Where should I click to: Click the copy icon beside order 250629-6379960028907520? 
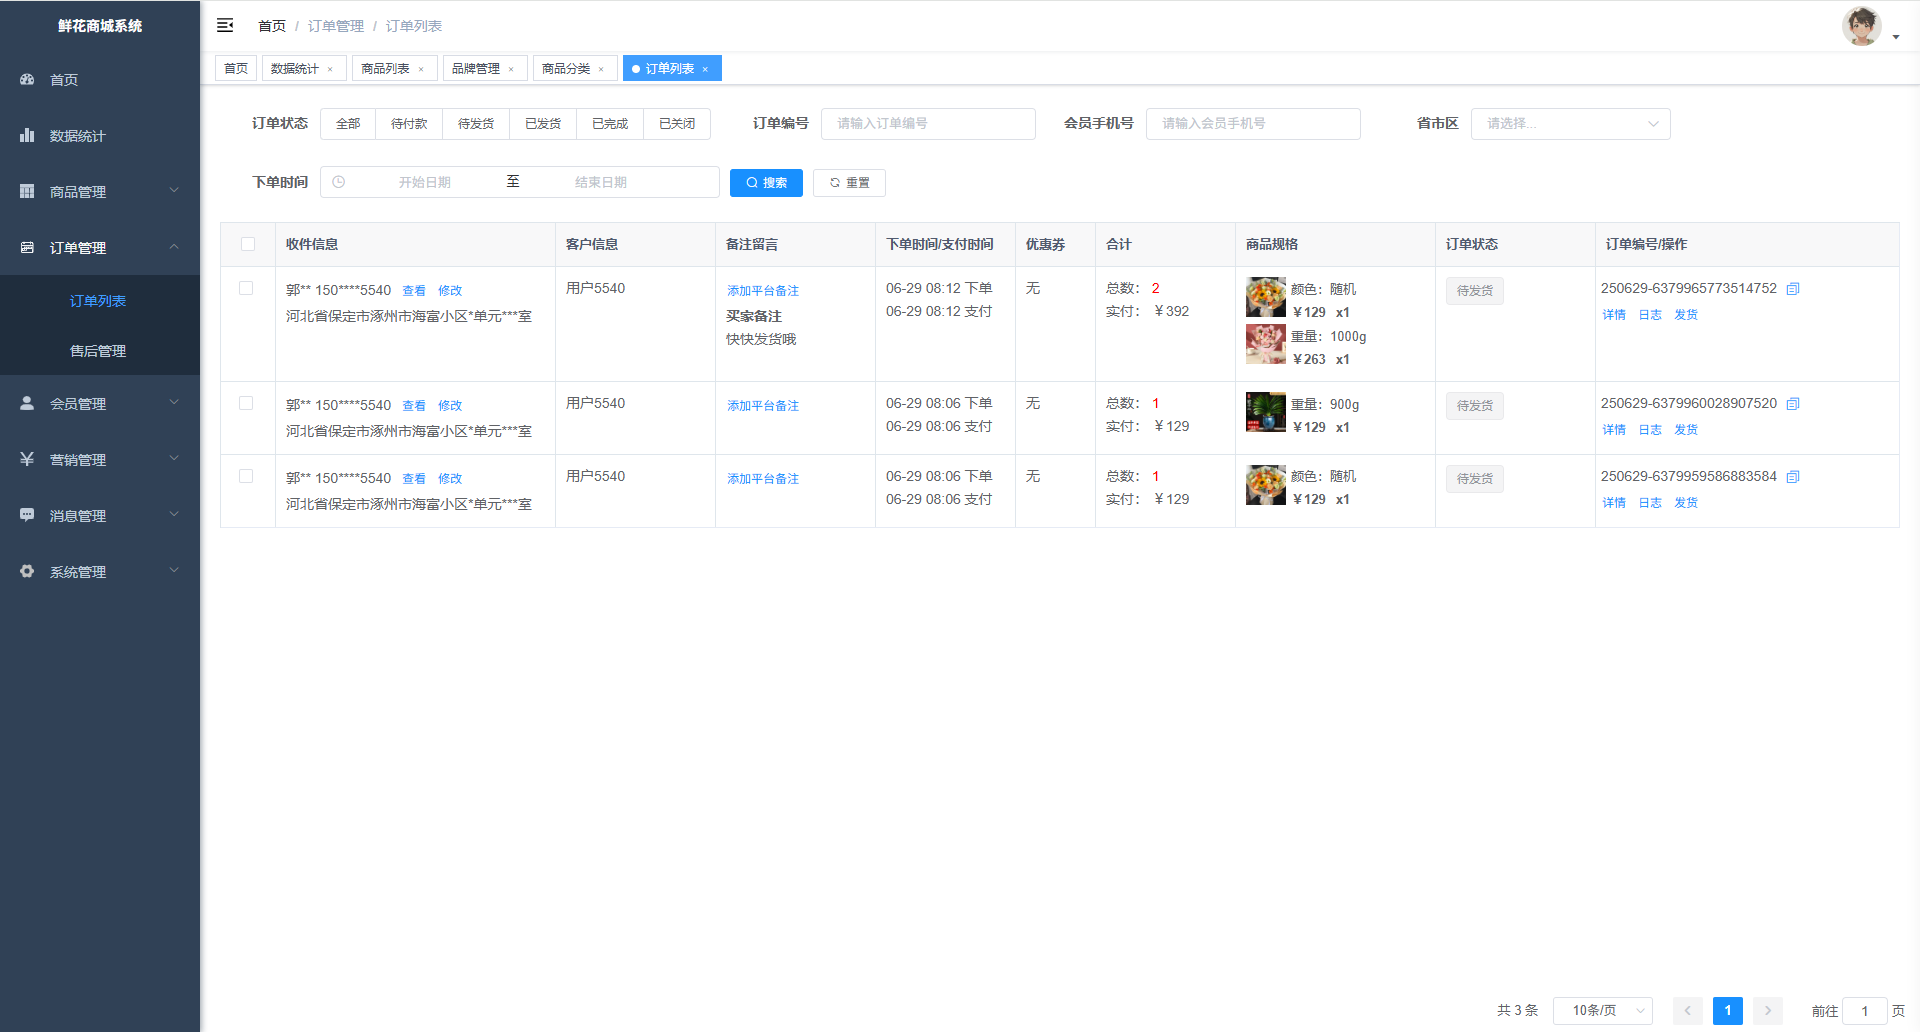click(1793, 404)
